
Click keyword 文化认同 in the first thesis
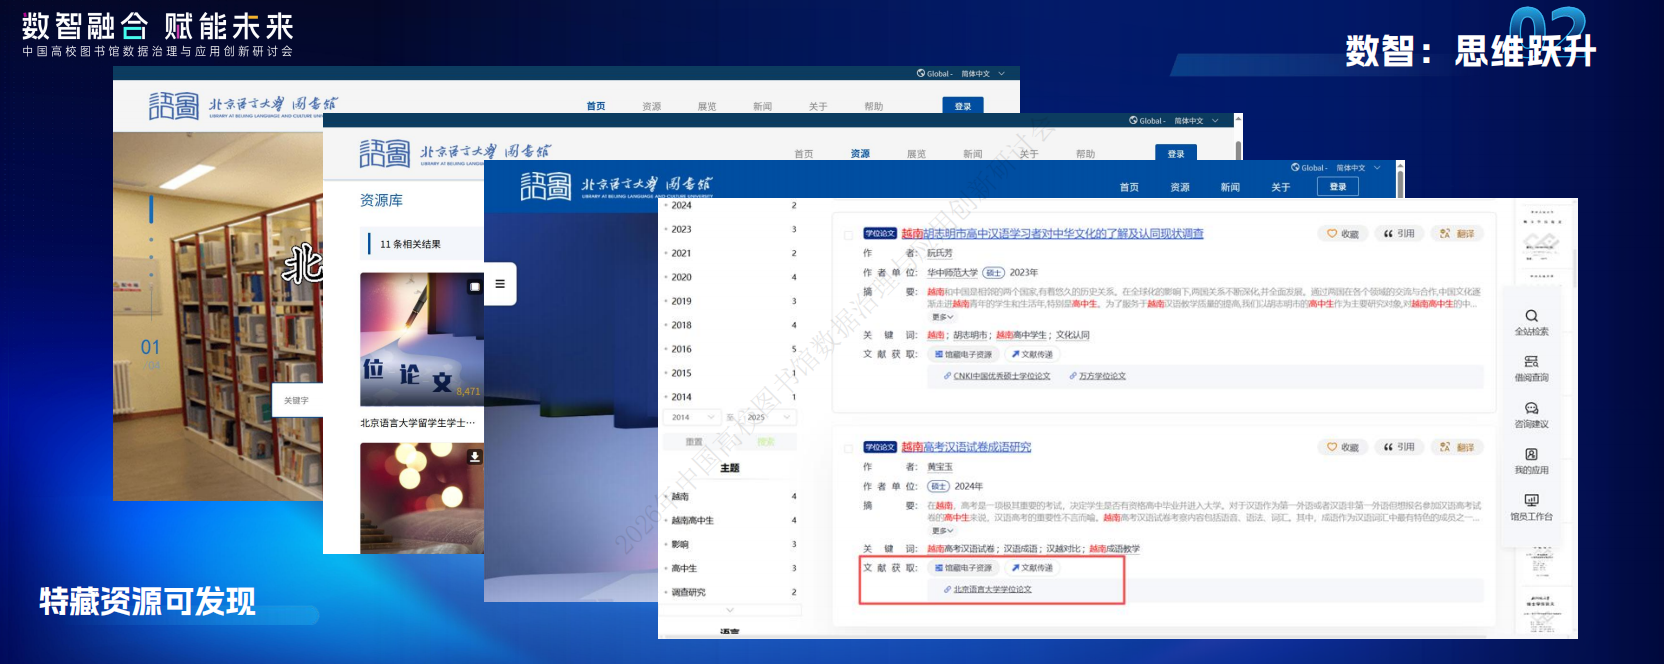click(x=1072, y=335)
